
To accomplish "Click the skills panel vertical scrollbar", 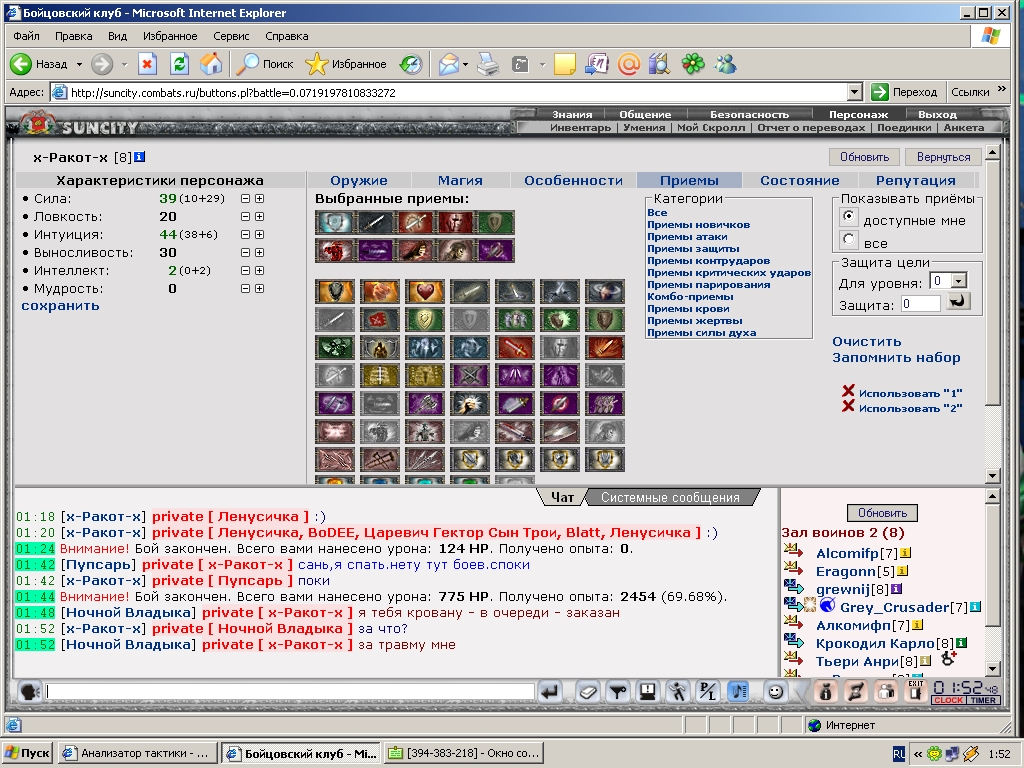I will [993, 313].
